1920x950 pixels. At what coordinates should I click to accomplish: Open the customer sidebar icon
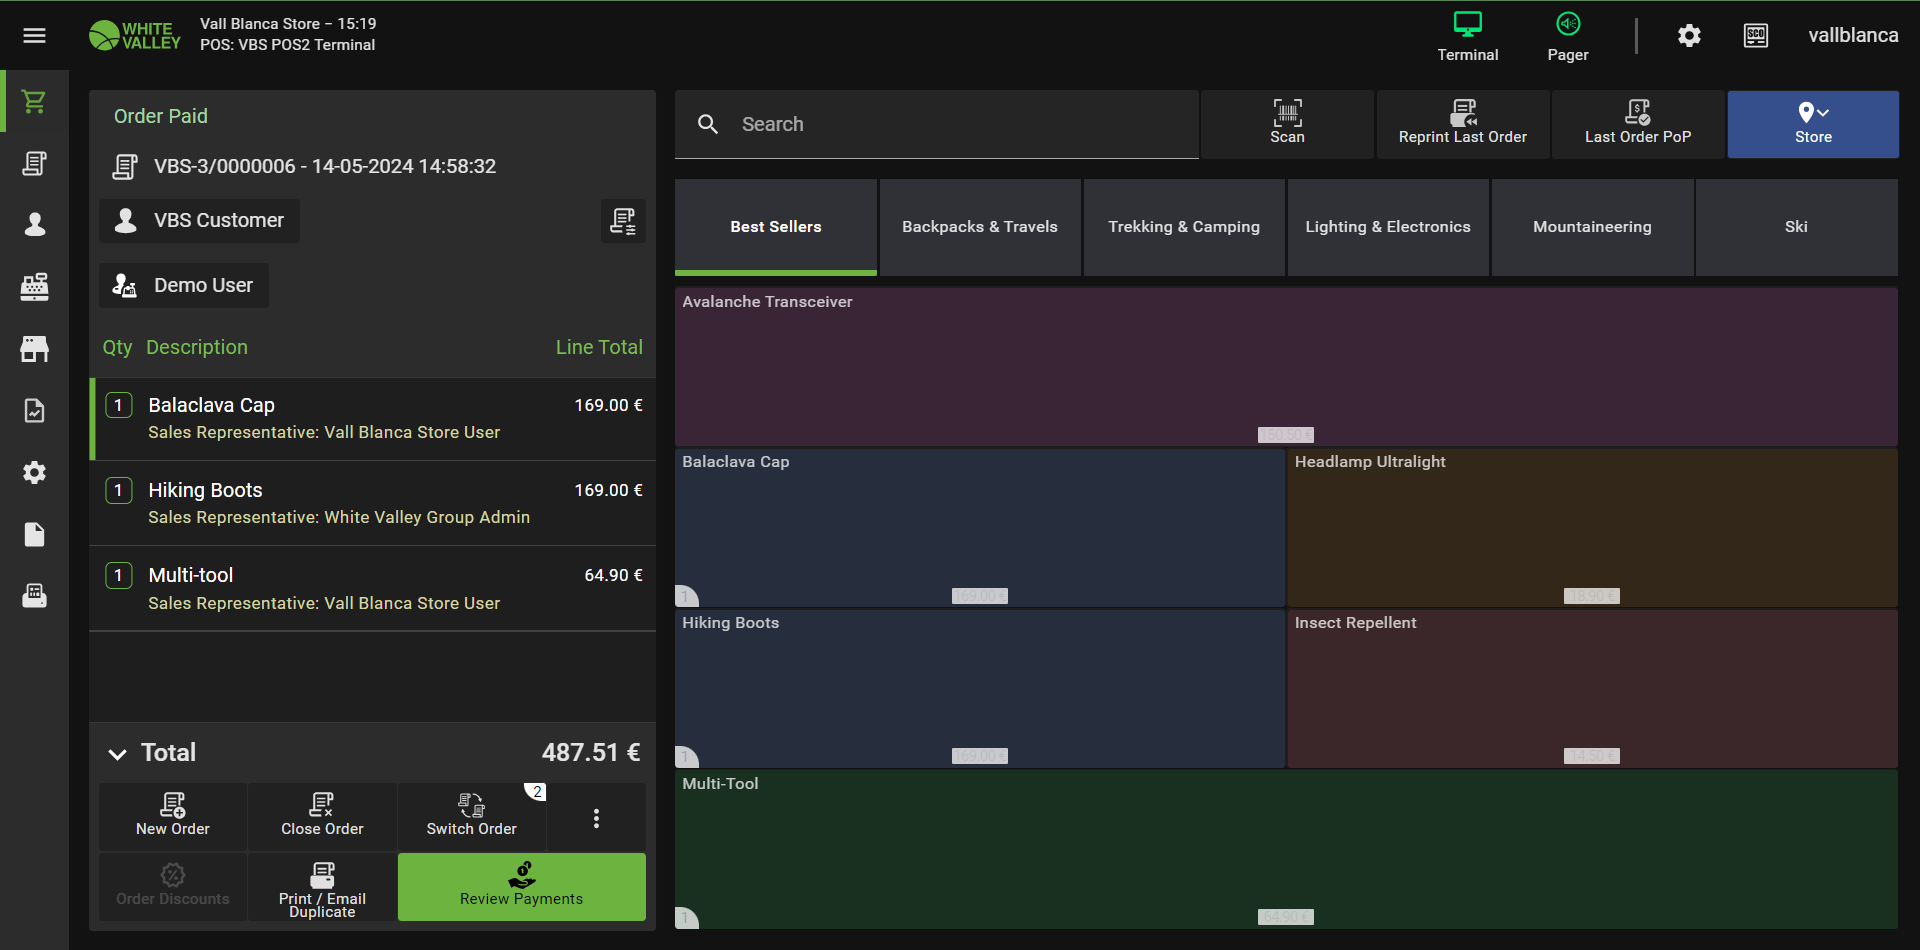tap(34, 225)
